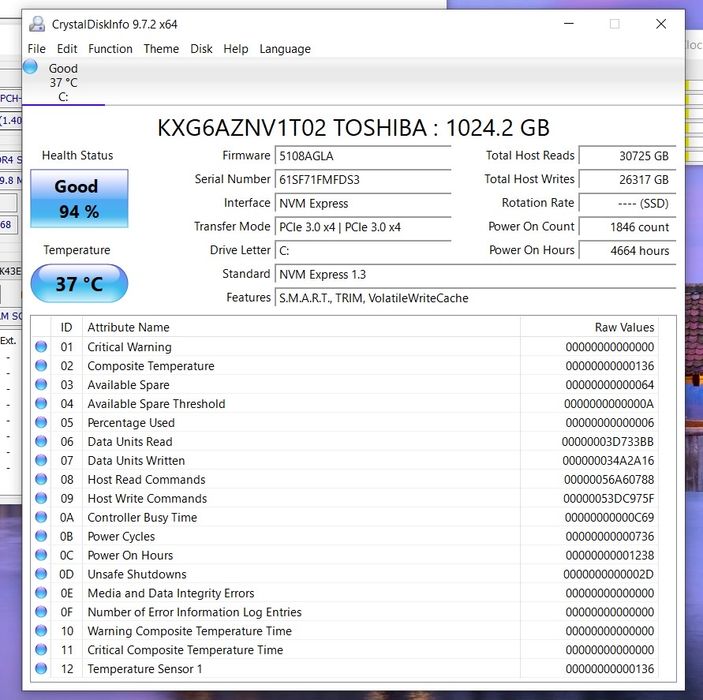Click raw value 00000003D733BB
This screenshot has width=703, height=700.
[x=608, y=442]
